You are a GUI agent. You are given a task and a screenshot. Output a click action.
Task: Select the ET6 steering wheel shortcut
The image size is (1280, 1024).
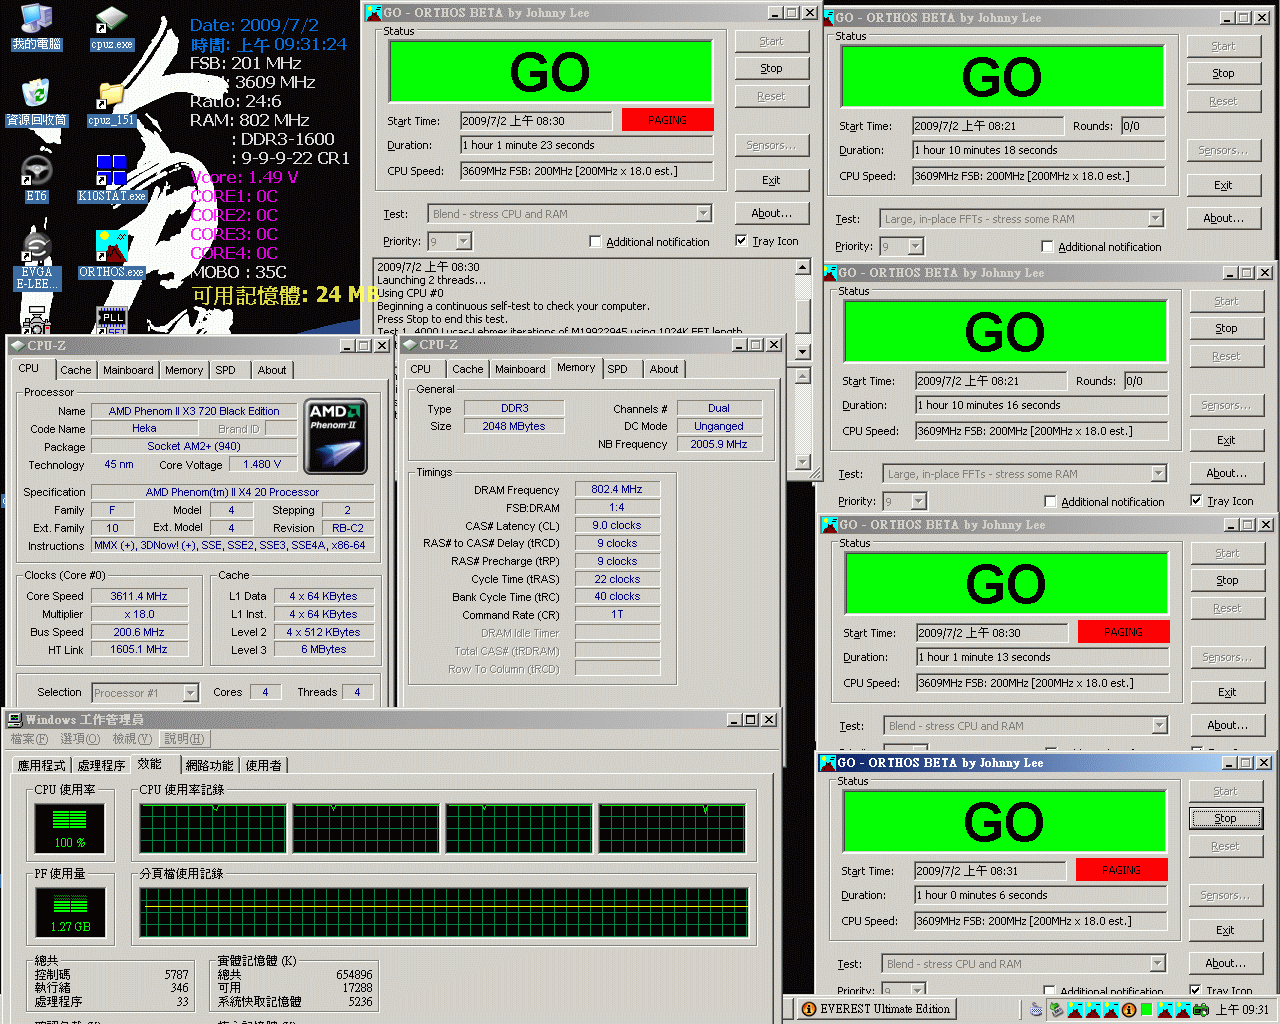click(x=37, y=179)
